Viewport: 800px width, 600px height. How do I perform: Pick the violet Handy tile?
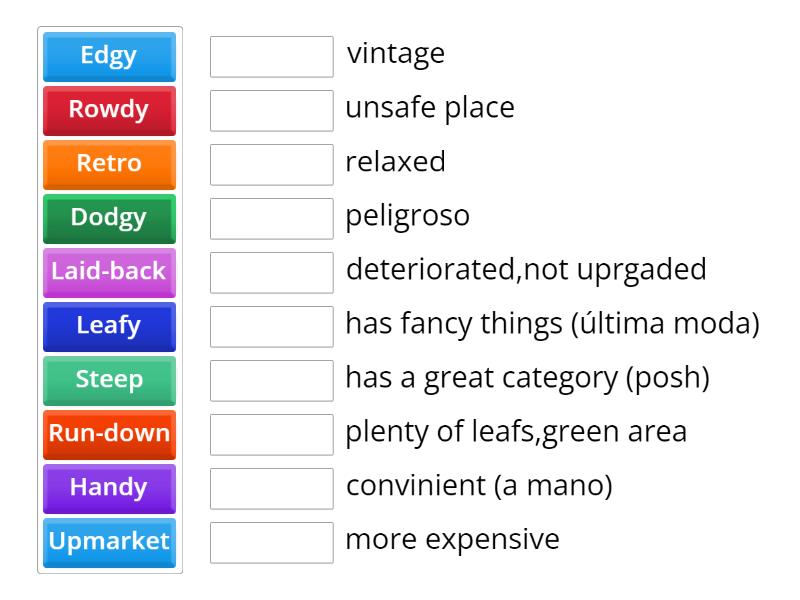point(109,488)
